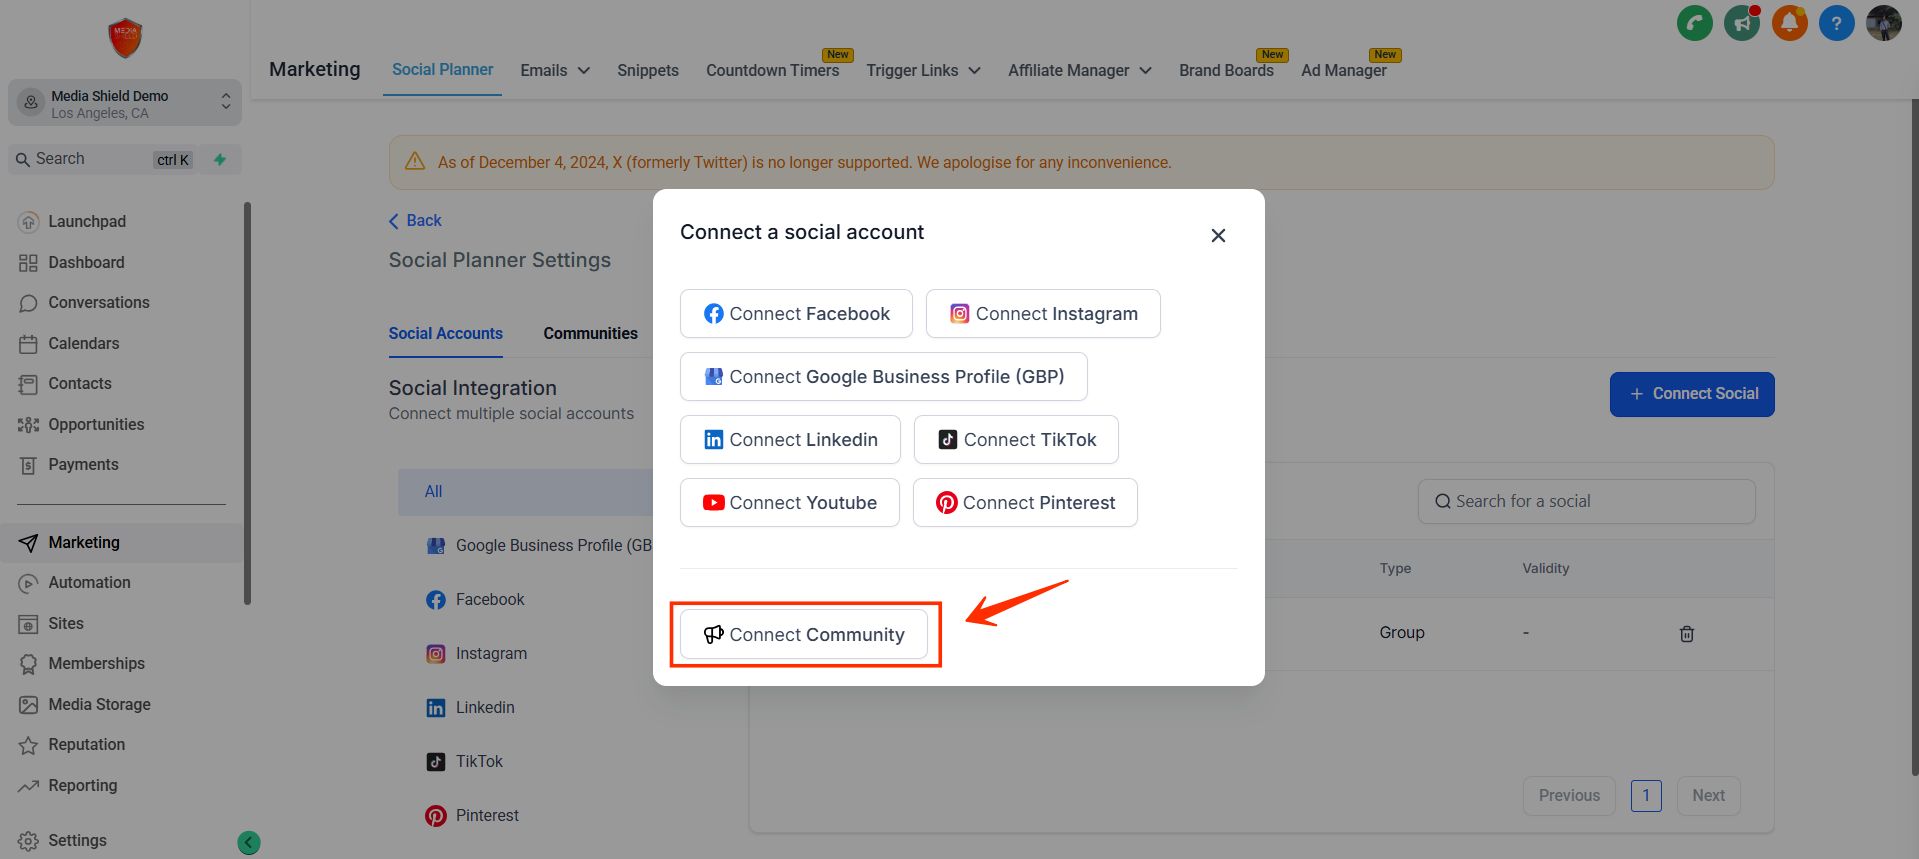Close the Connect a social account dialog

(x=1218, y=236)
